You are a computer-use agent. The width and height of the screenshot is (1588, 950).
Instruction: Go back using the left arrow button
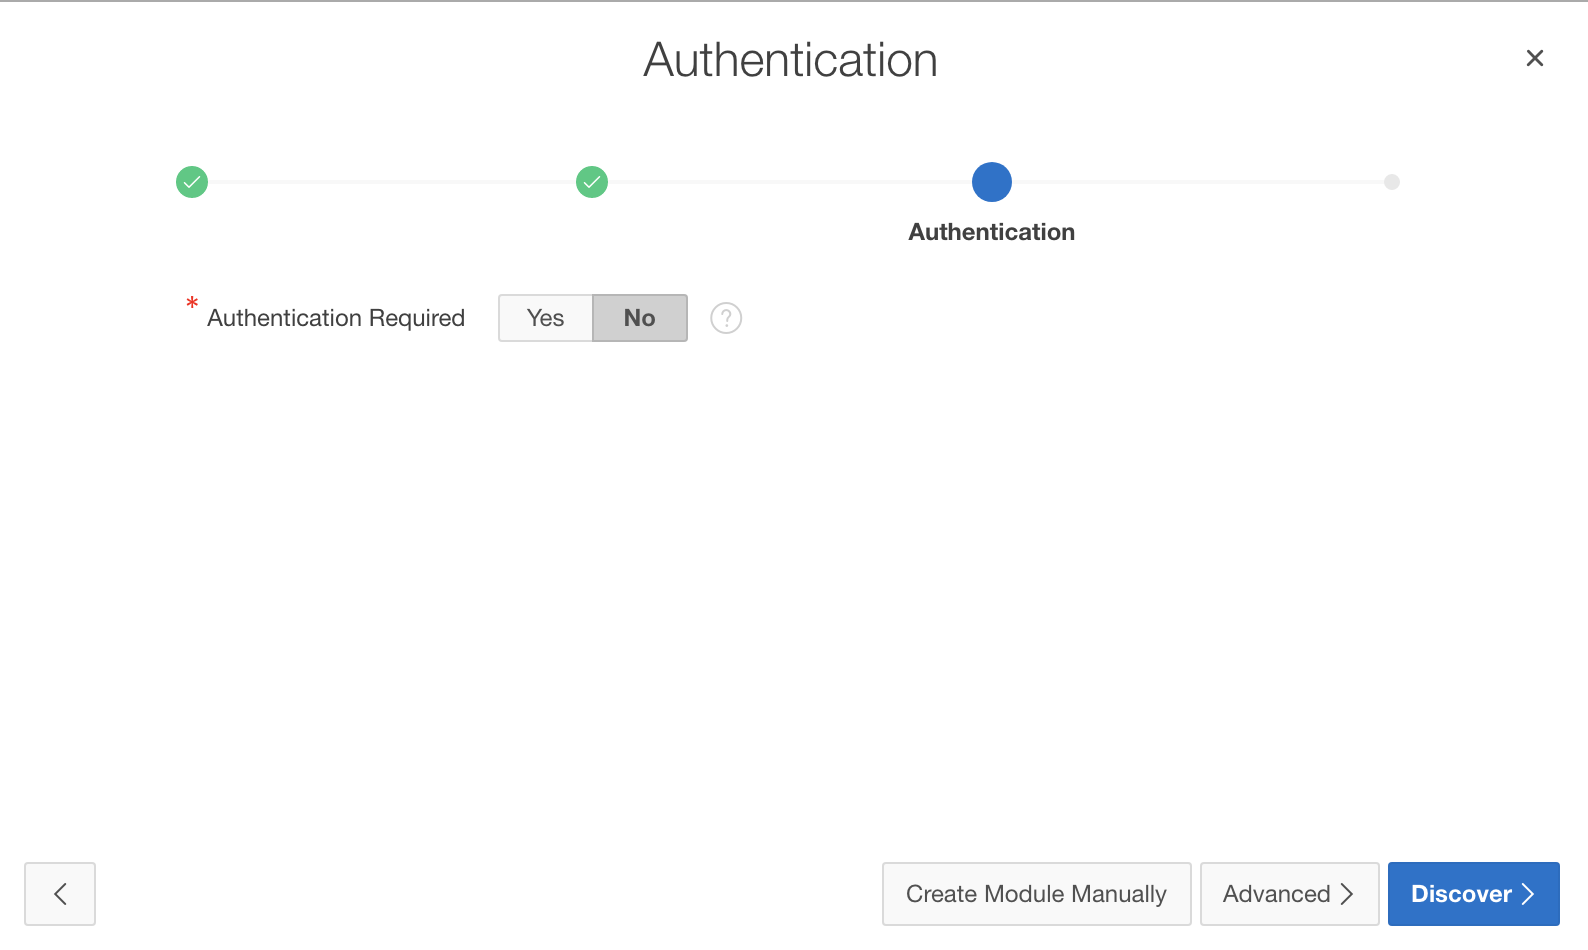(x=60, y=894)
